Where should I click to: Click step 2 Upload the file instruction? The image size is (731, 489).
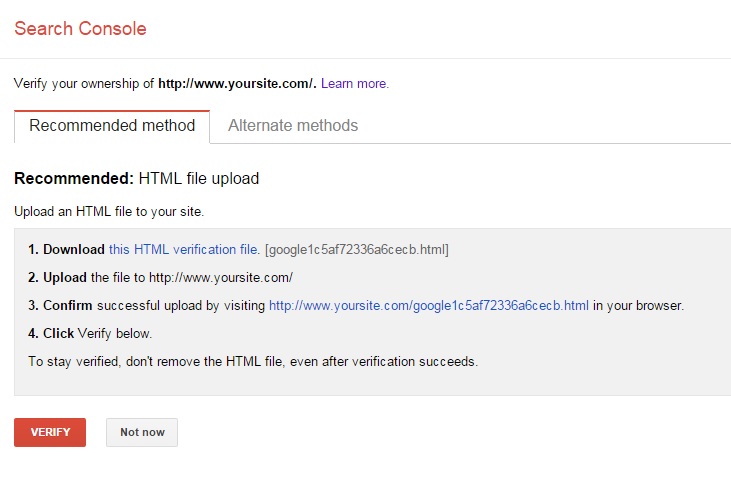[x=160, y=278]
